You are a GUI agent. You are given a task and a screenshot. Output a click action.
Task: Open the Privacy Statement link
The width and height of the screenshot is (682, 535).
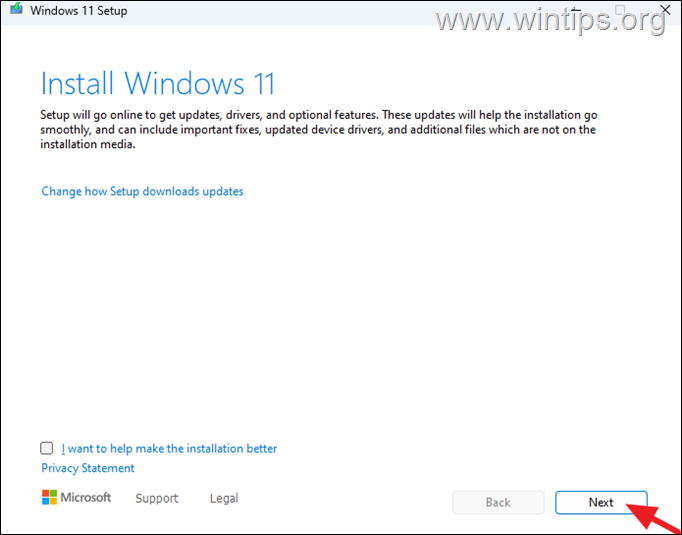point(88,468)
